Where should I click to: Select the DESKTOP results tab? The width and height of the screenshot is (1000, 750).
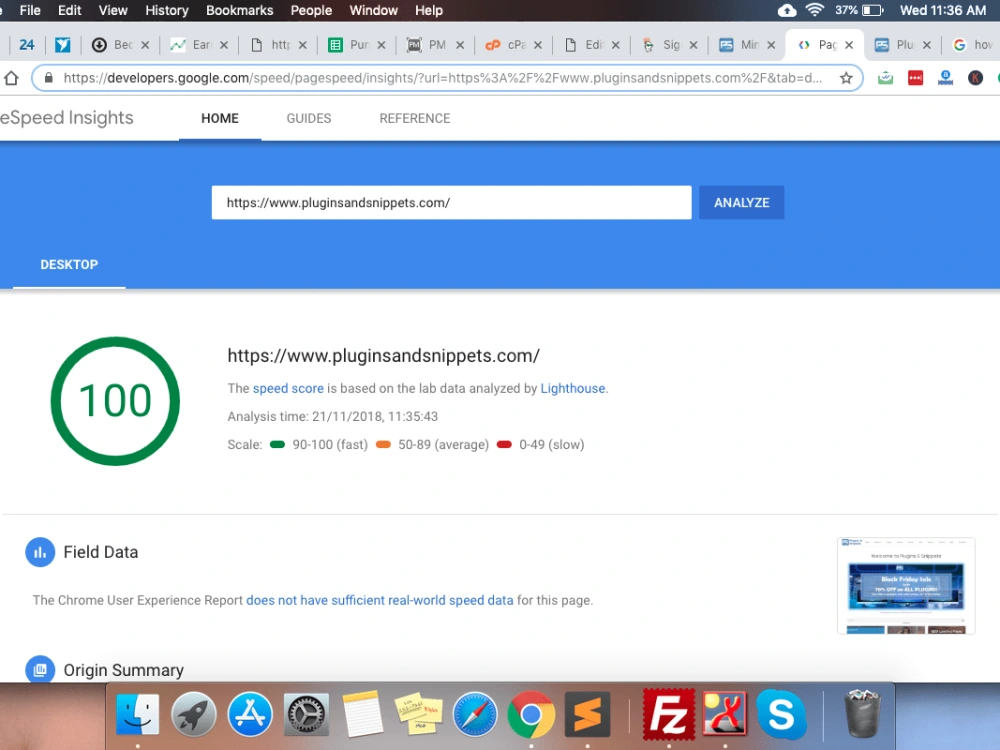[x=69, y=265]
